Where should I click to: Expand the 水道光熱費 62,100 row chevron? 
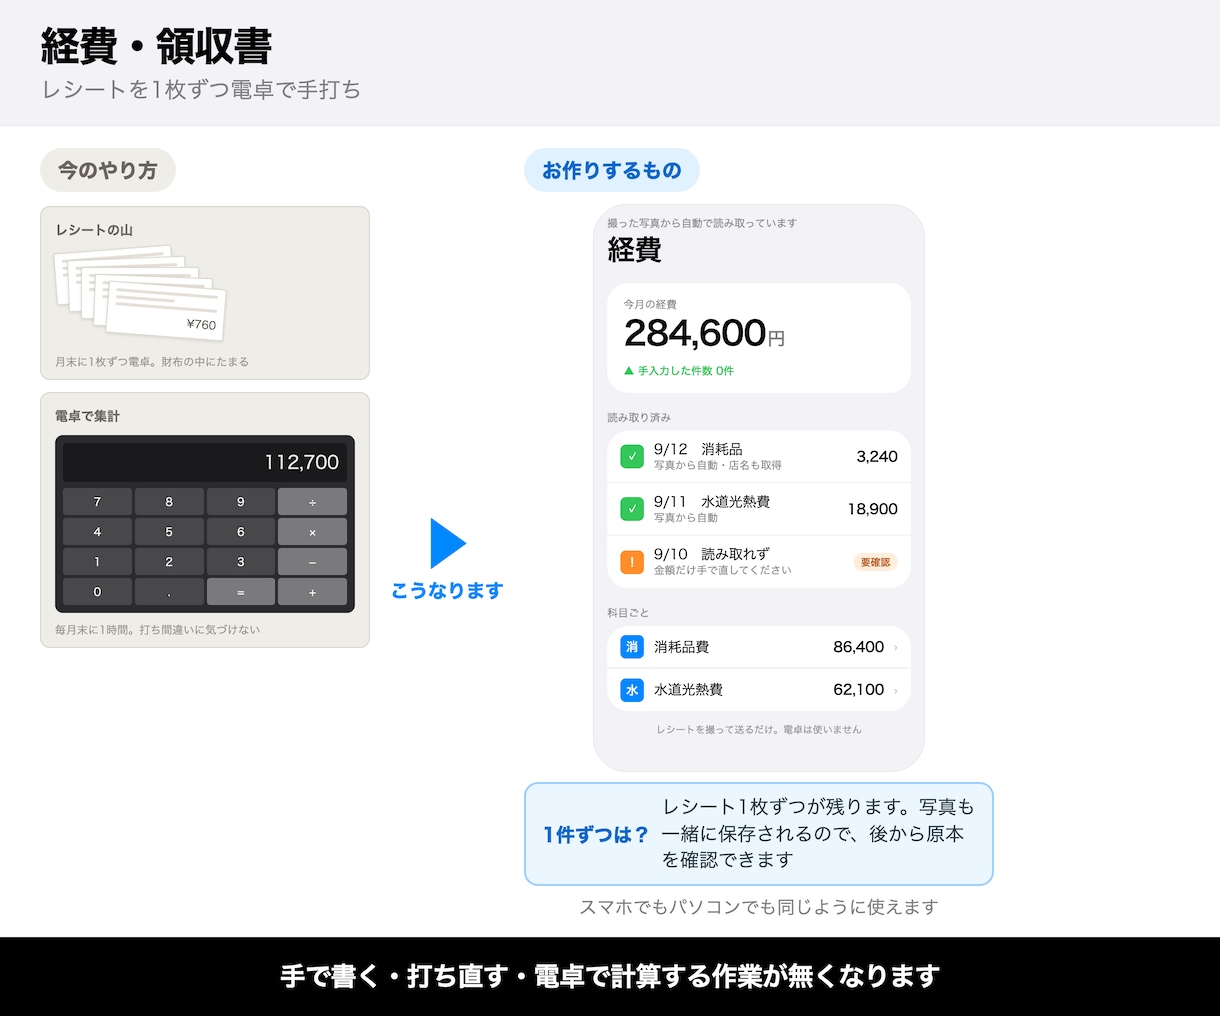[895, 691]
